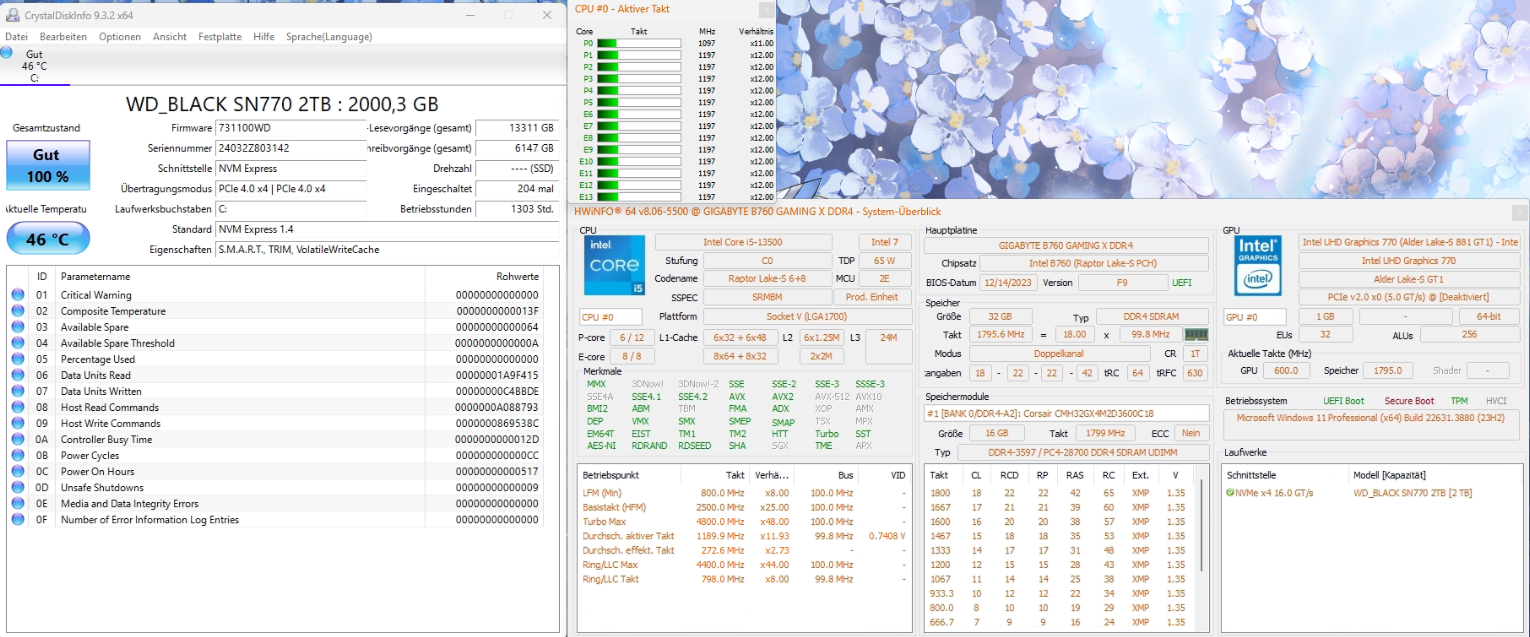
Task: Click the Firmware field showing 731100WD
Action: click(x=289, y=128)
